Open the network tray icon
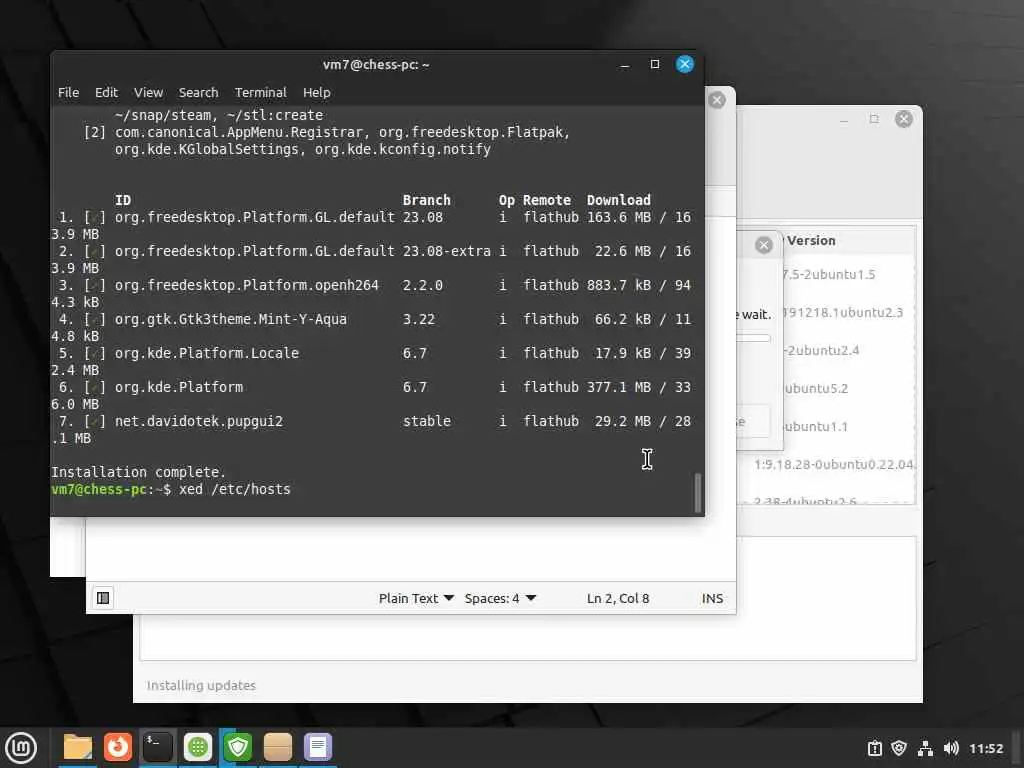The height and width of the screenshot is (768, 1024). [x=925, y=748]
